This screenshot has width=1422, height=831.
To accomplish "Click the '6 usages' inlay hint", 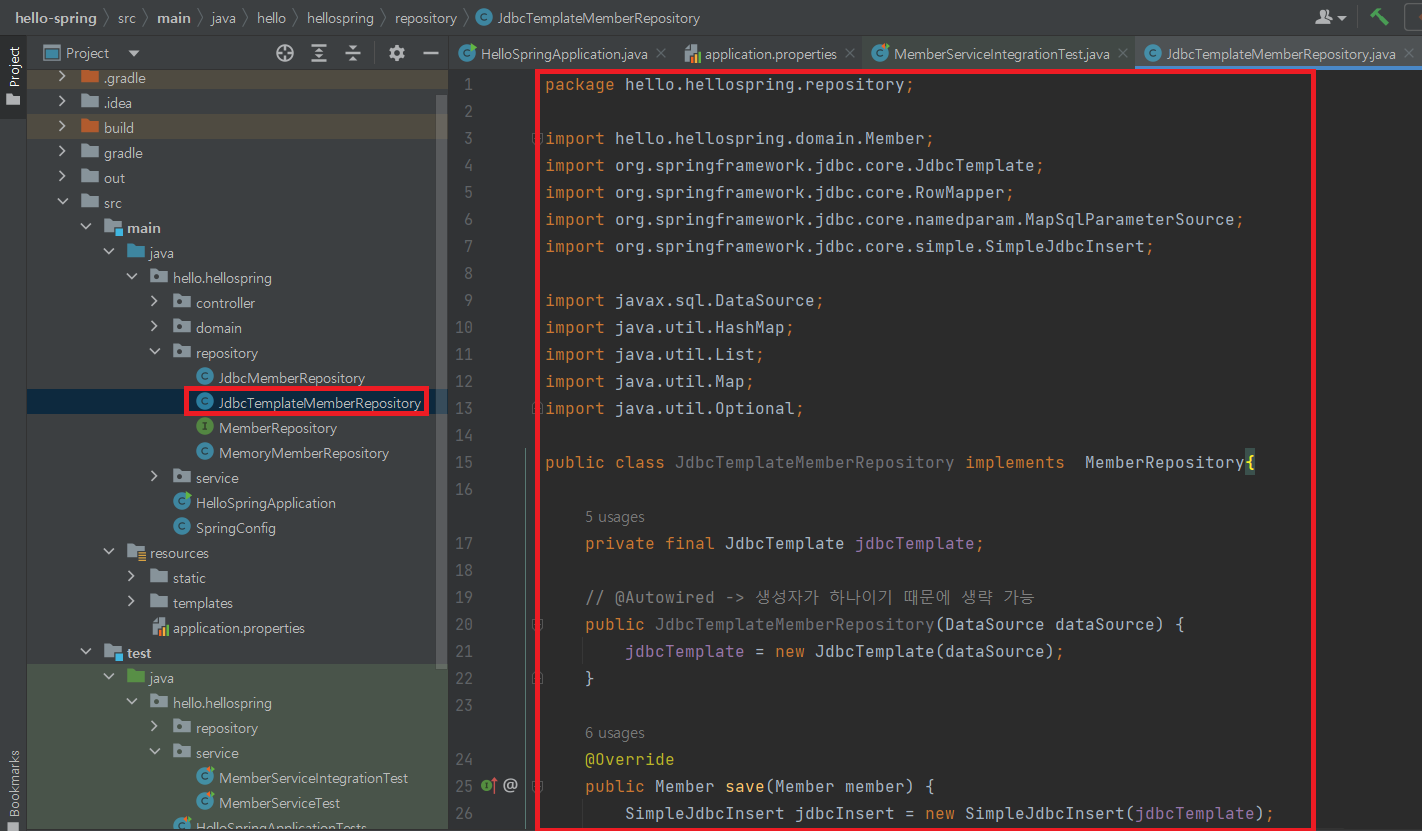I will tap(615, 733).
